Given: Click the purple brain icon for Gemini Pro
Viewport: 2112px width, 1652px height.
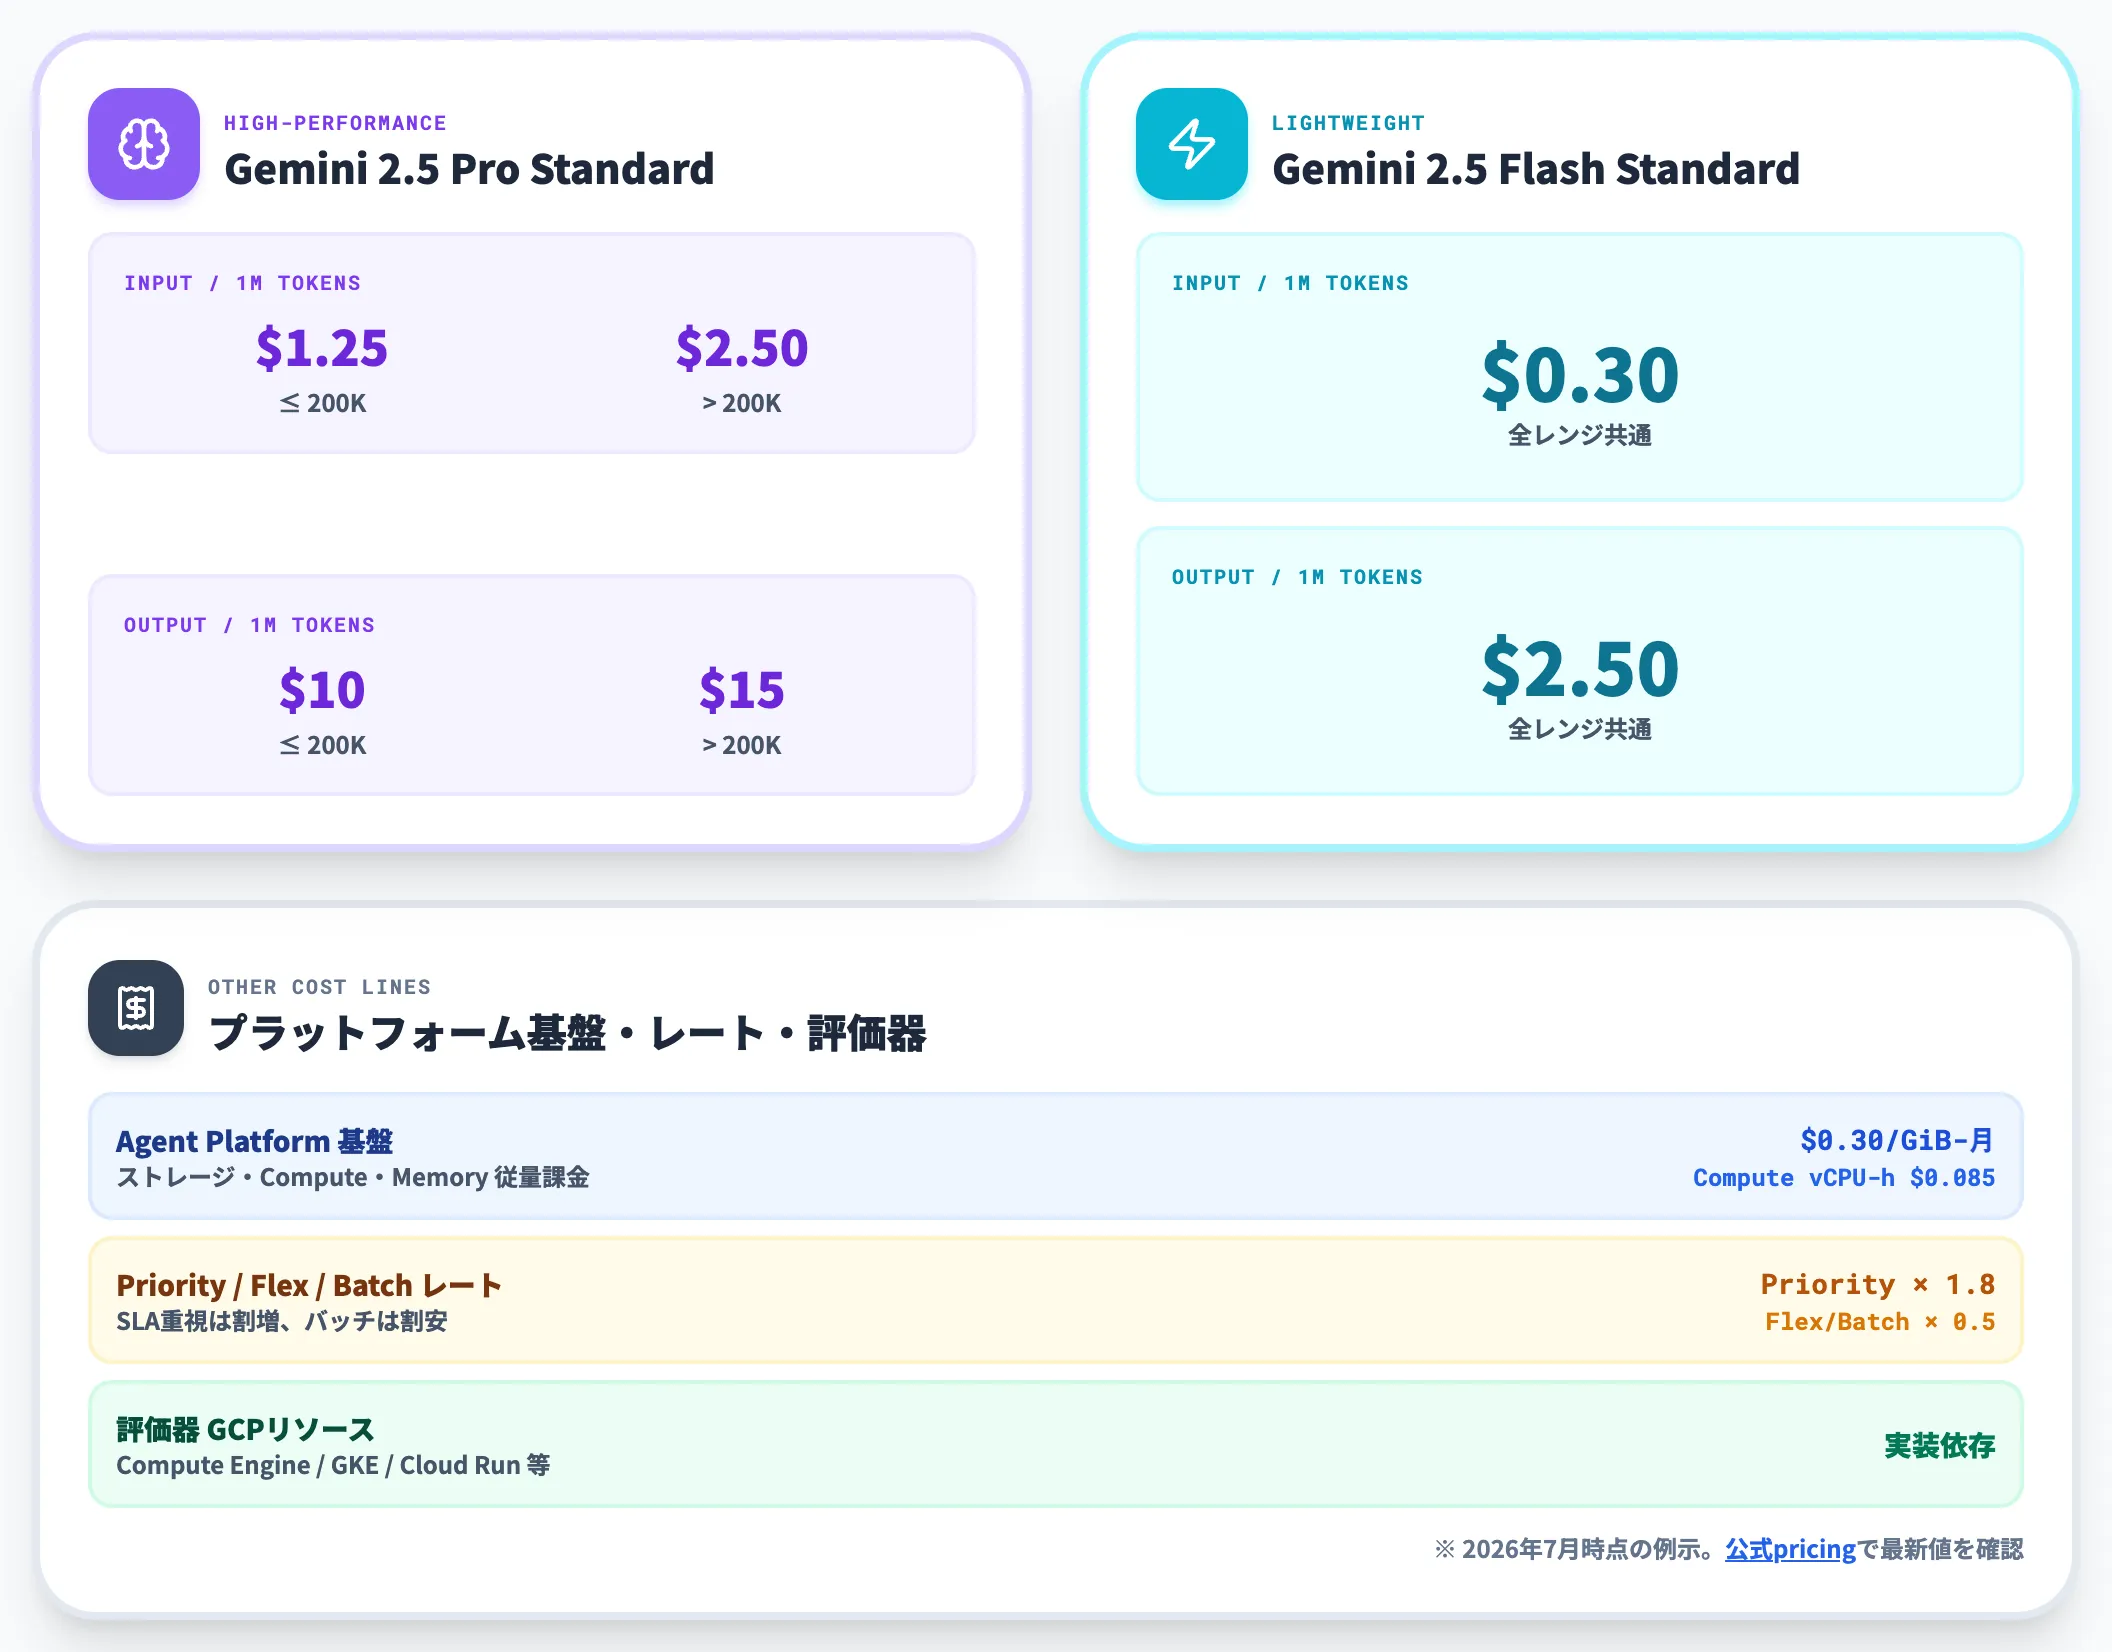Looking at the screenshot, I should (144, 144).
